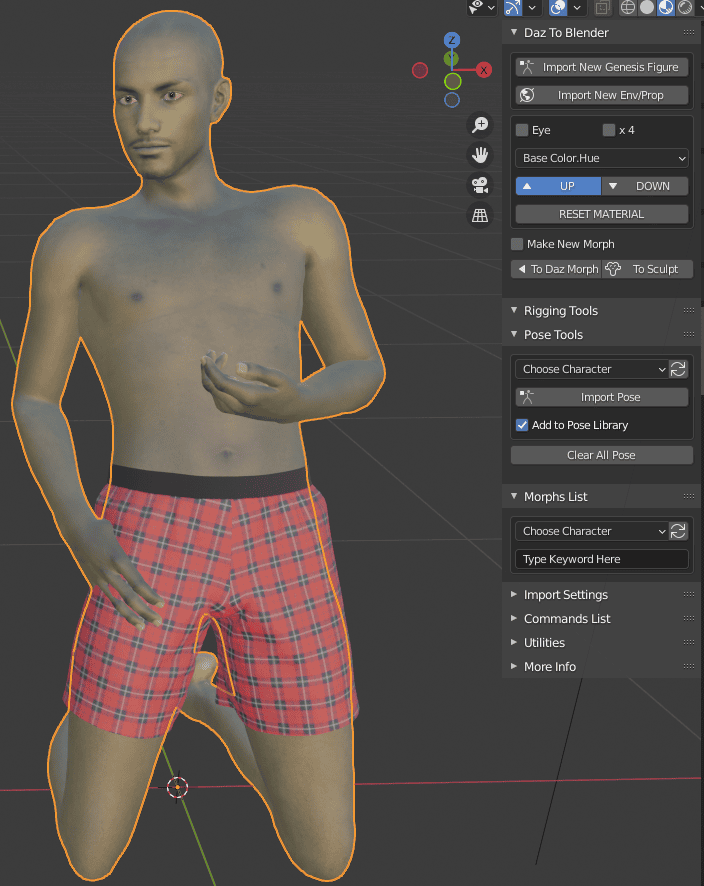Click the zoom magnifier viewport icon
Screen dimensions: 704x886
click(x=480, y=124)
